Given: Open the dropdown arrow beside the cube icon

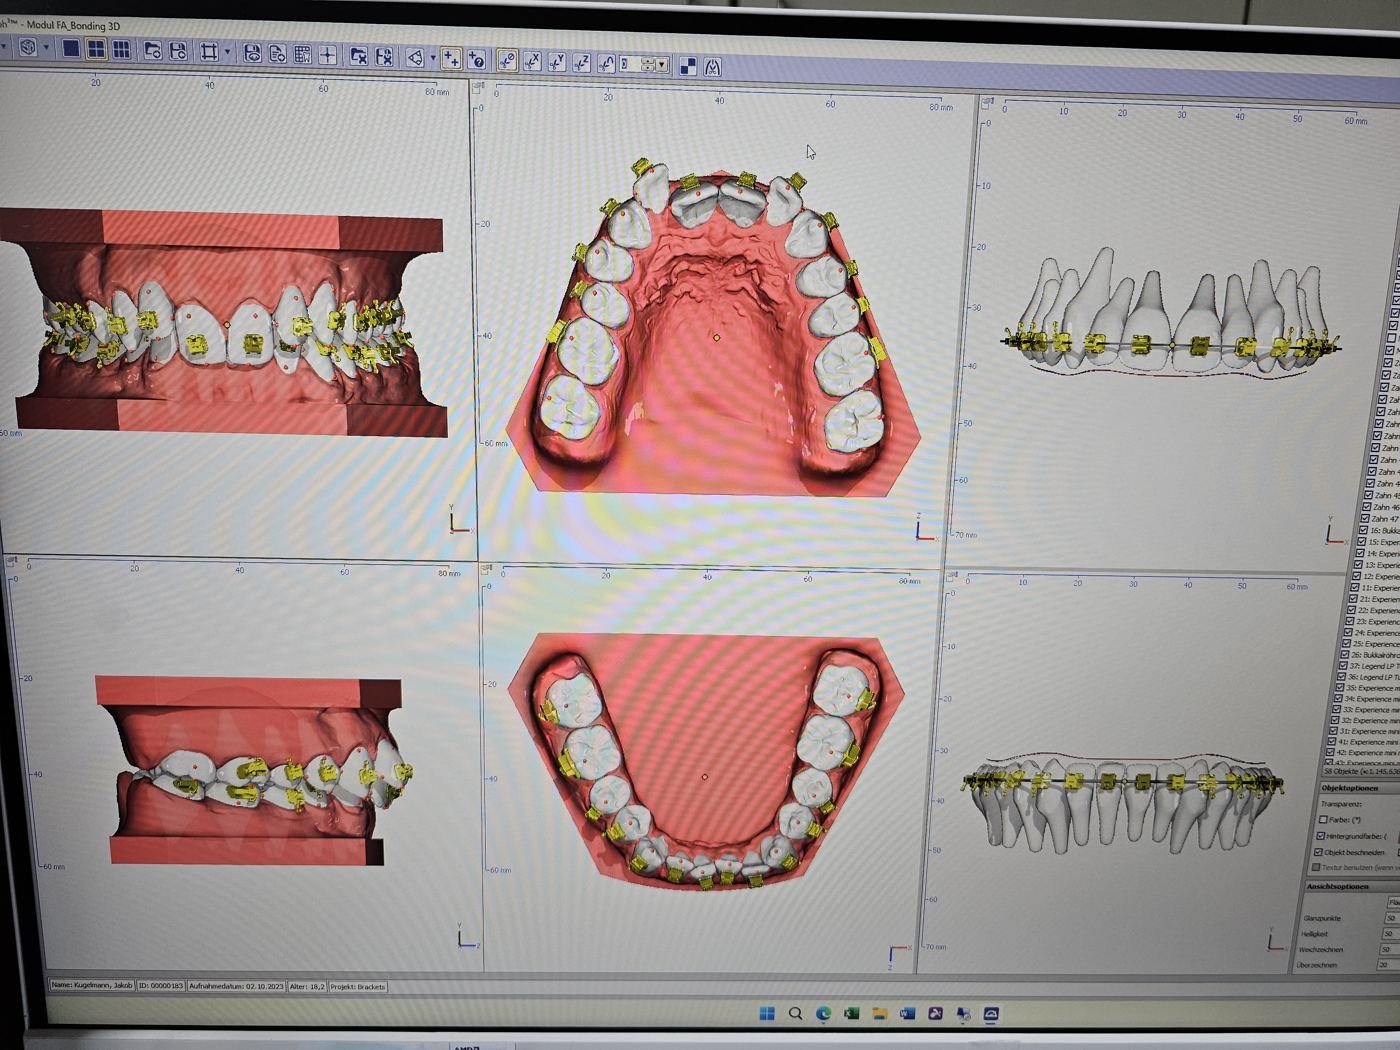Looking at the screenshot, I should tap(46, 48).
